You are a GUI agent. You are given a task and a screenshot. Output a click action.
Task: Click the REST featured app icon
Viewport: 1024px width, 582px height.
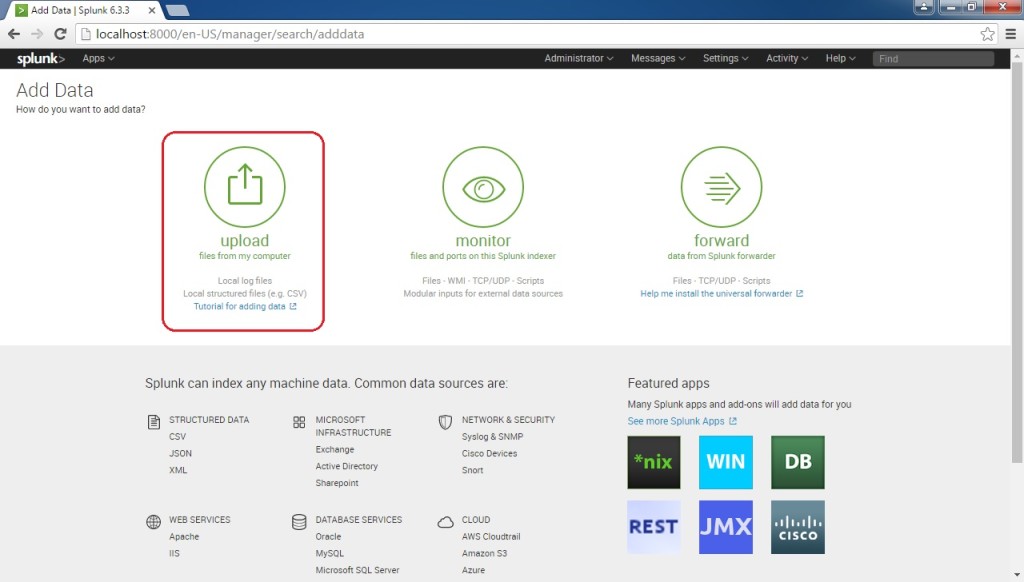(653, 527)
